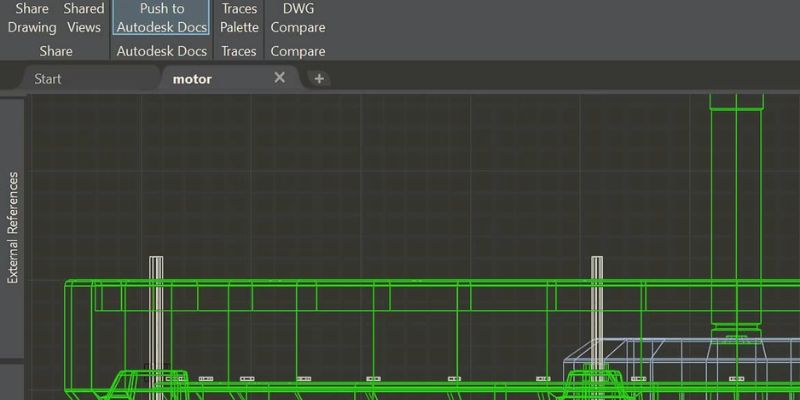Click the Share panel label
The width and height of the screenshot is (800, 400).
tap(56, 51)
